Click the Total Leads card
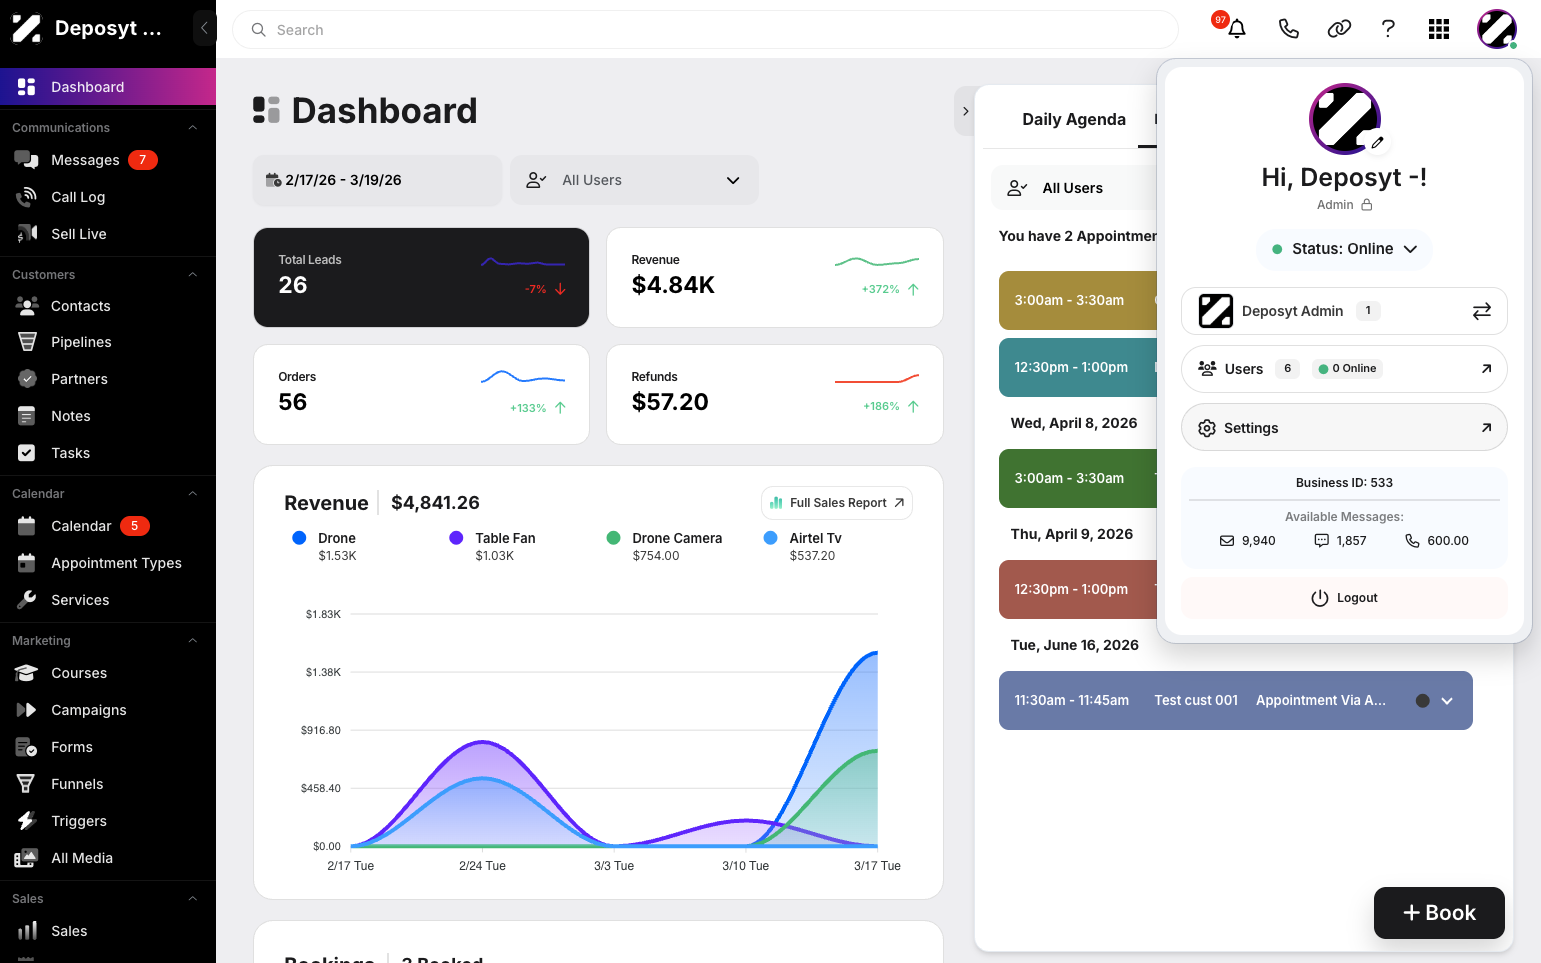 tap(421, 277)
